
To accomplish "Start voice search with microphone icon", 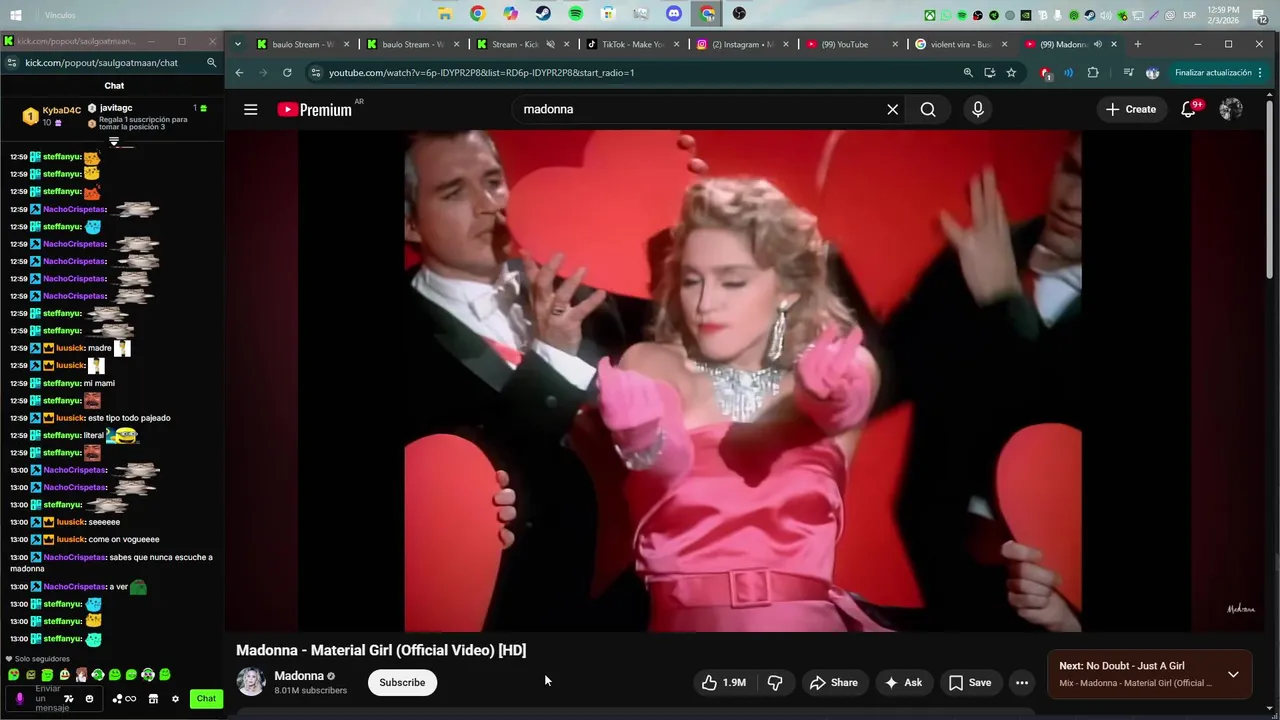I will point(978,109).
